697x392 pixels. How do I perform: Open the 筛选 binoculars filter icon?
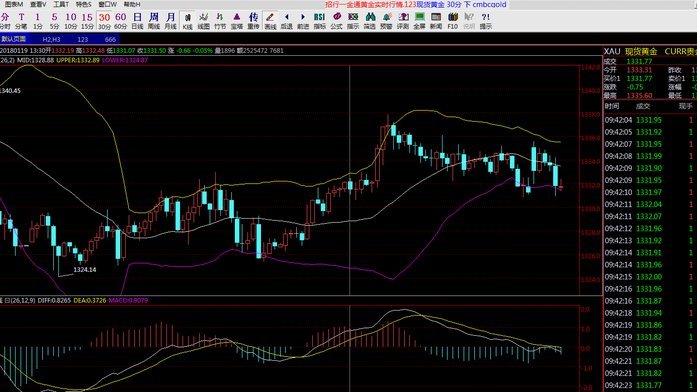pos(370,21)
